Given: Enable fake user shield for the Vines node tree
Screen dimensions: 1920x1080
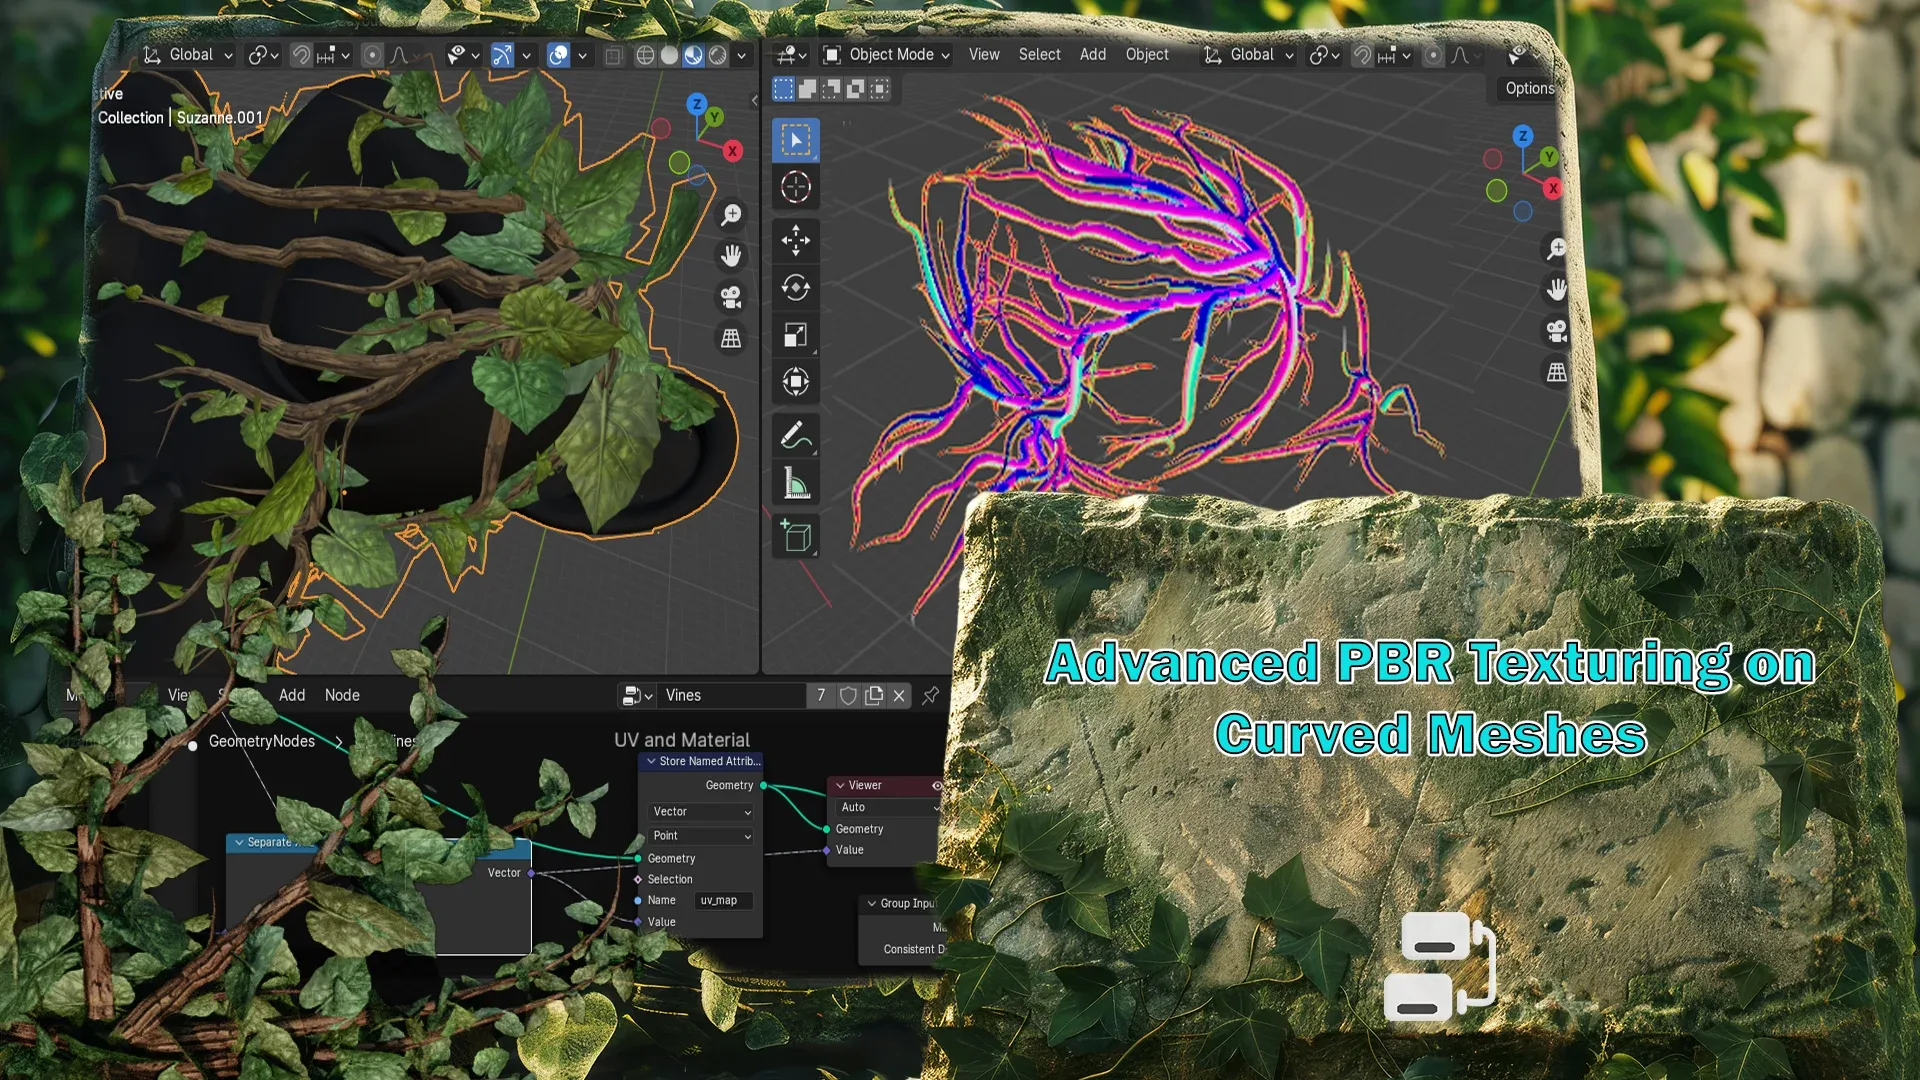Looking at the screenshot, I should (x=848, y=695).
